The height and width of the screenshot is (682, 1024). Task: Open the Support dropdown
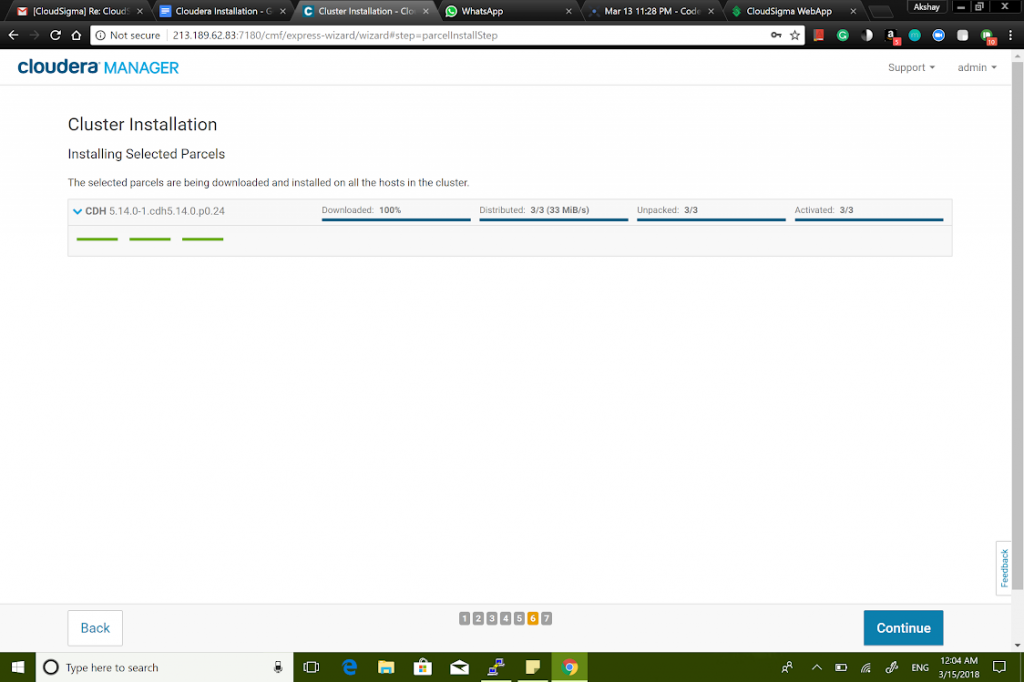[909, 67]
